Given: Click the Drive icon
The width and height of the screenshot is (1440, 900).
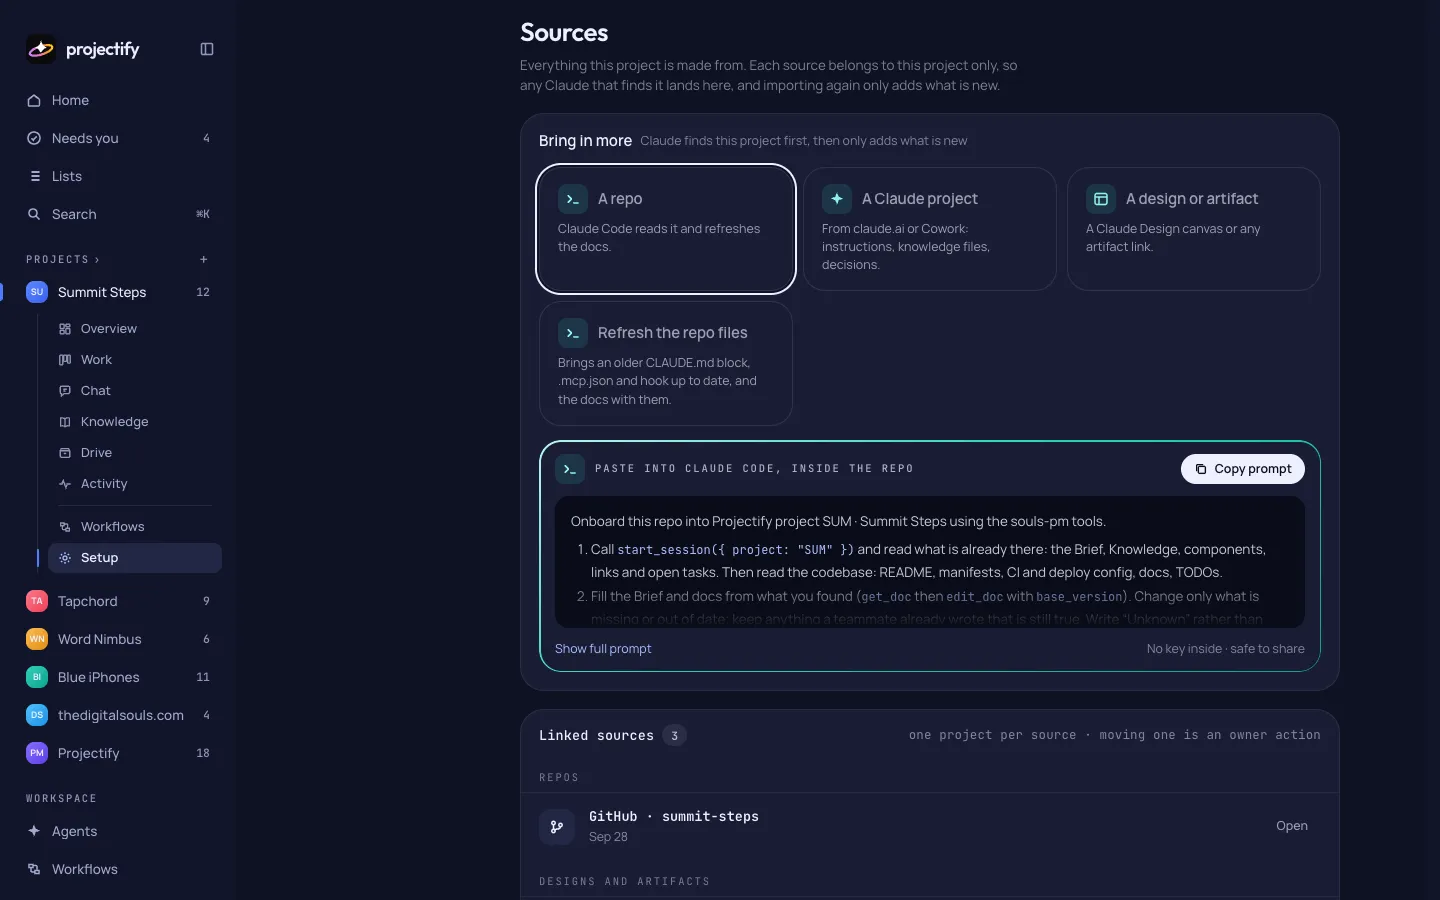Looking at the screenshot, I should point(65,453).
